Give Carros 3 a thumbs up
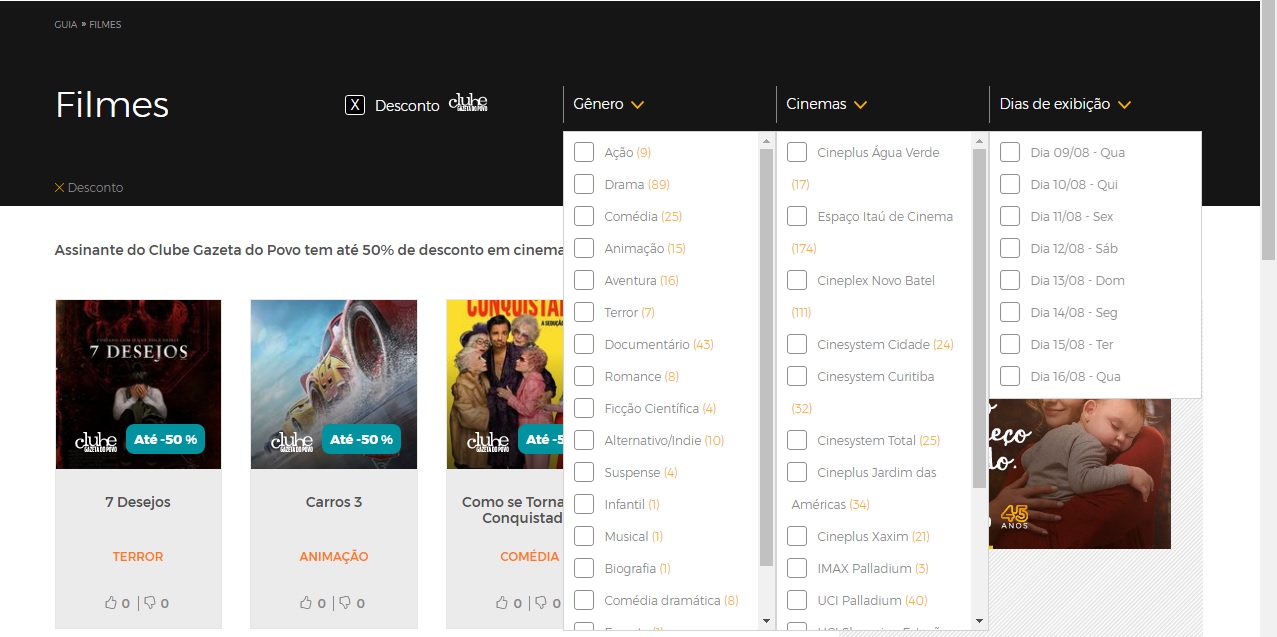Screen dimensions: 1277x637 tap(307, 603)
